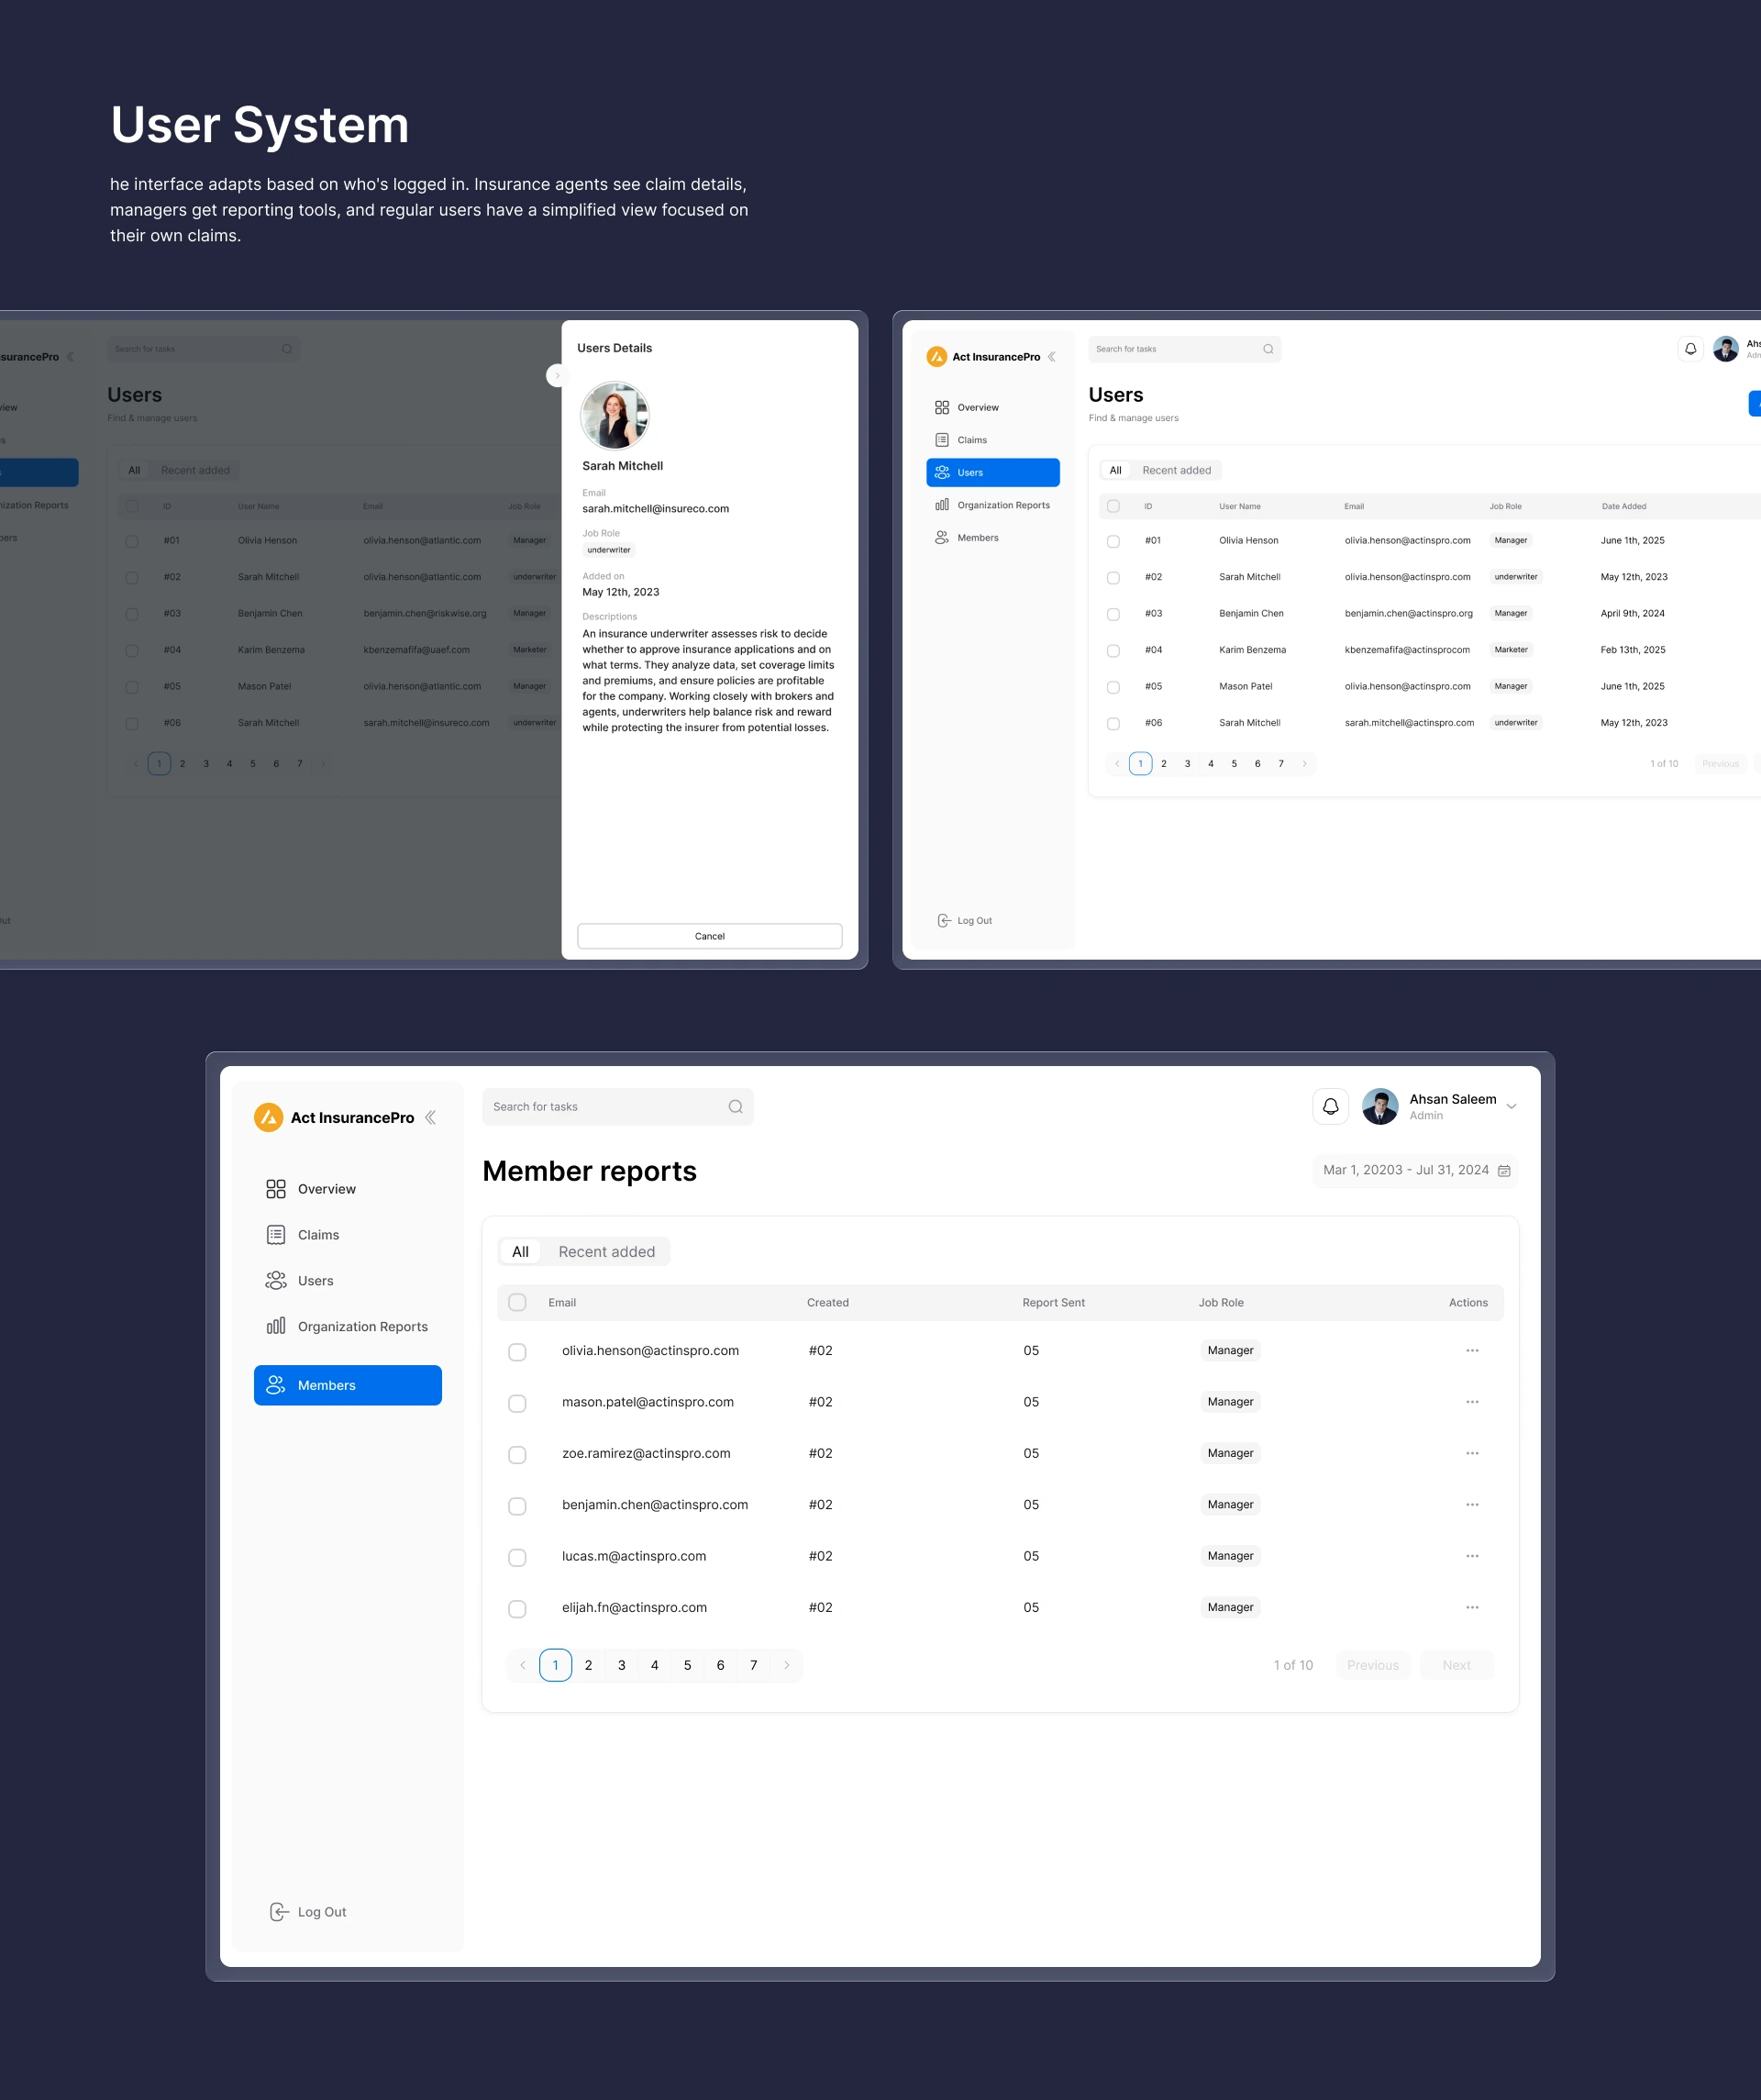Click the Log Out icon in bottom sidebar
This screenshot has width=1761, height=2100.
279,1912
